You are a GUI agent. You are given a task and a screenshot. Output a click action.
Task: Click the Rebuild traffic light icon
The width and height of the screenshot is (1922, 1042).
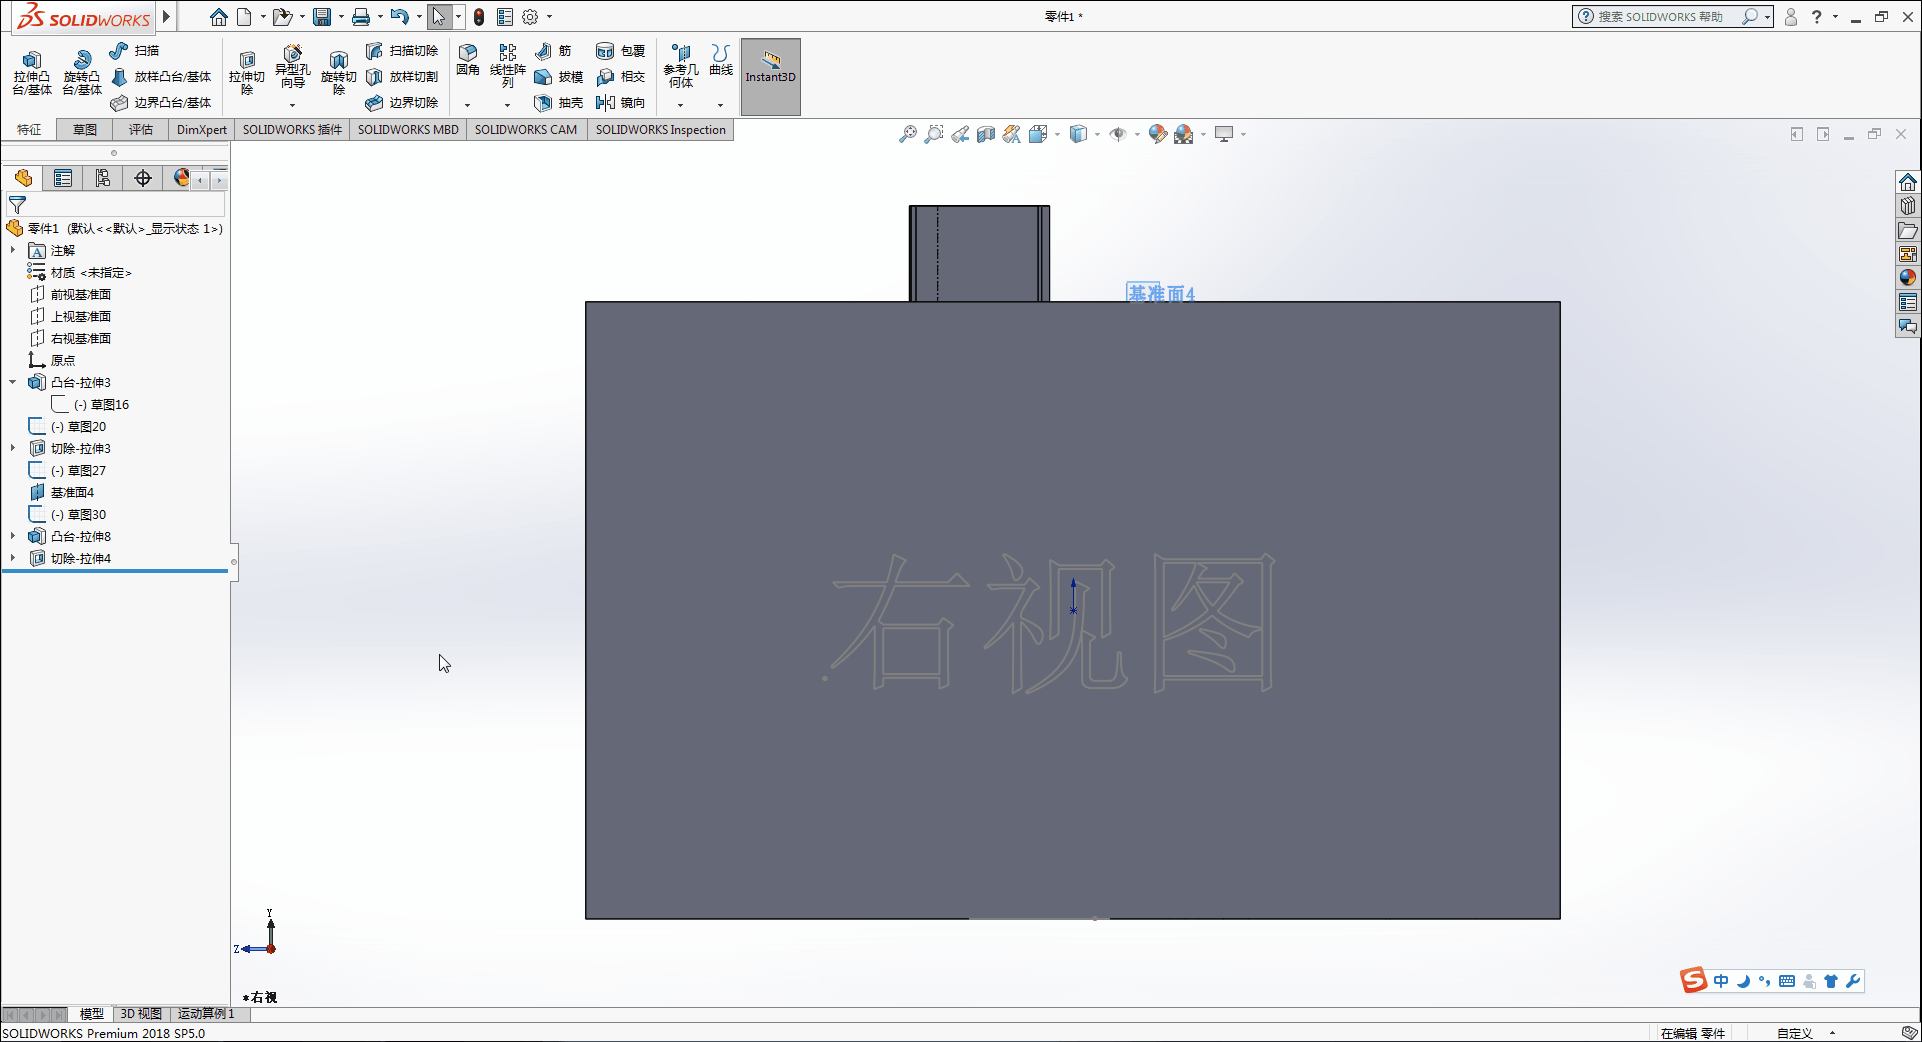coord(479,17)
